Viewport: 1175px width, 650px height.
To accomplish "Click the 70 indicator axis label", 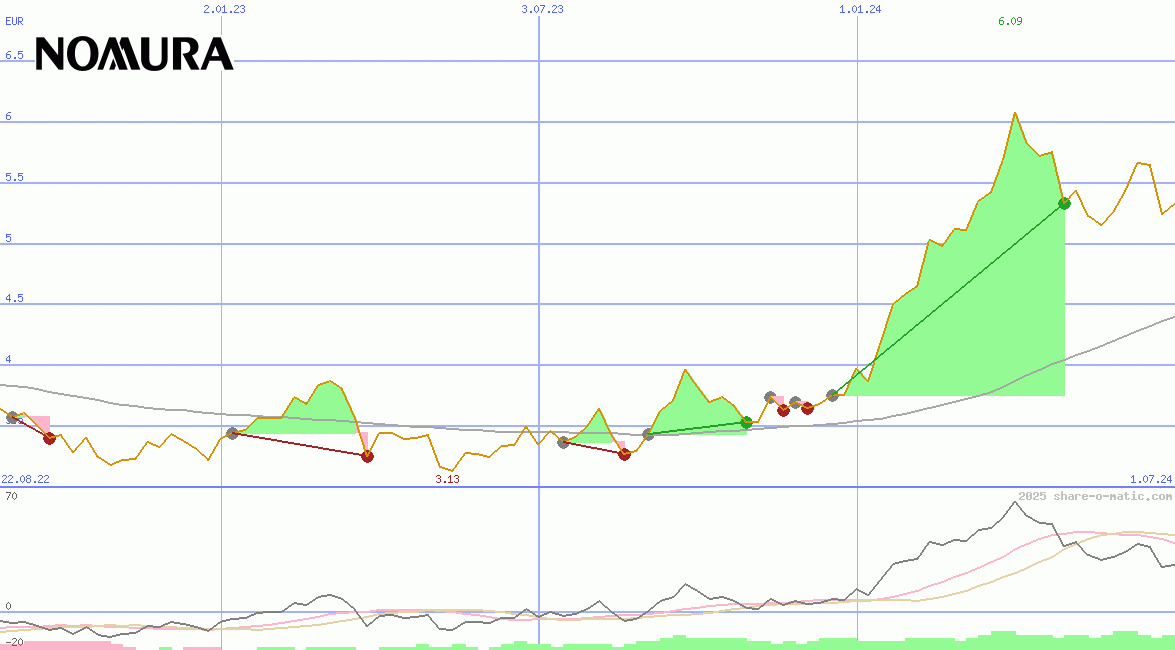I will (11, 496).
